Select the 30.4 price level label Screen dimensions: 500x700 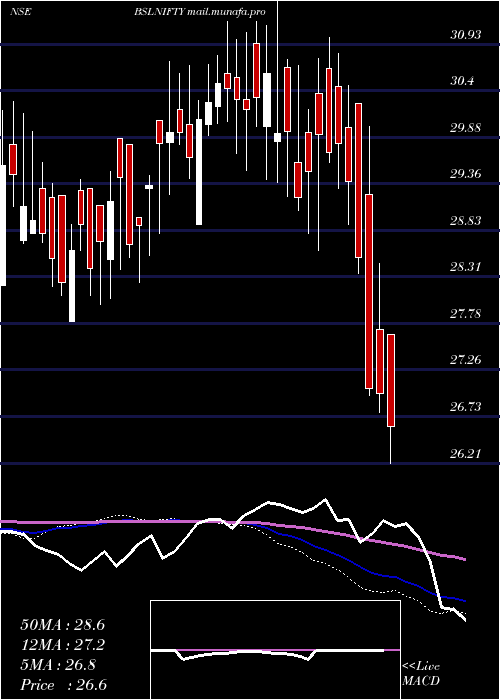coord(462,81)
